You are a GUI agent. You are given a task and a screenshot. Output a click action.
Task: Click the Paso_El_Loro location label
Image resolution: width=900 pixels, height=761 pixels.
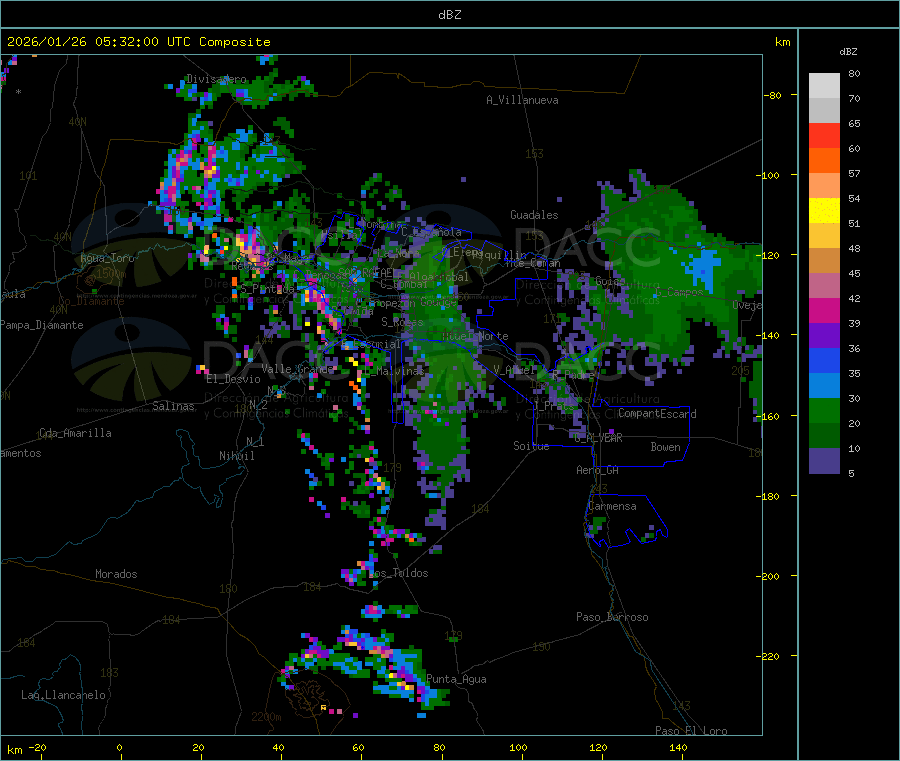click(691, 731)
